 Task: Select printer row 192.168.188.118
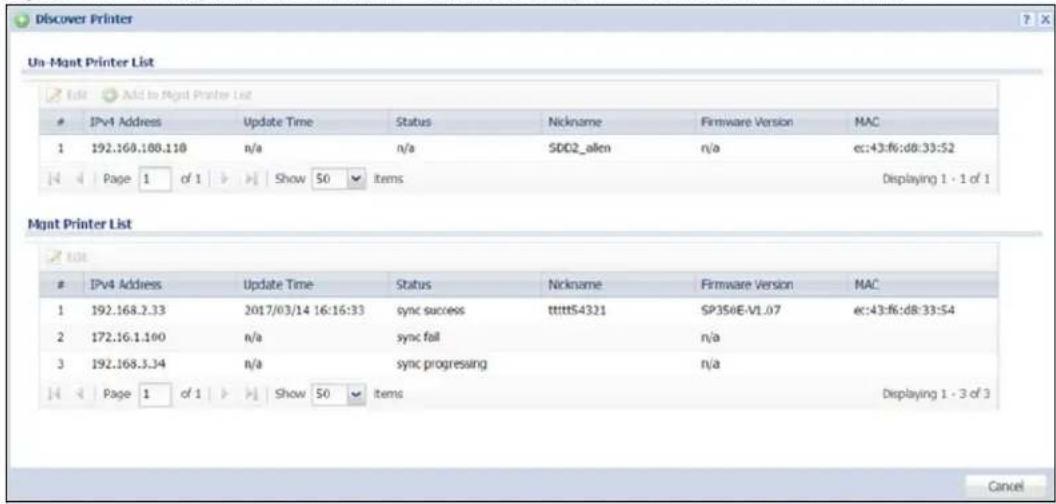click(x=518, y=150)
